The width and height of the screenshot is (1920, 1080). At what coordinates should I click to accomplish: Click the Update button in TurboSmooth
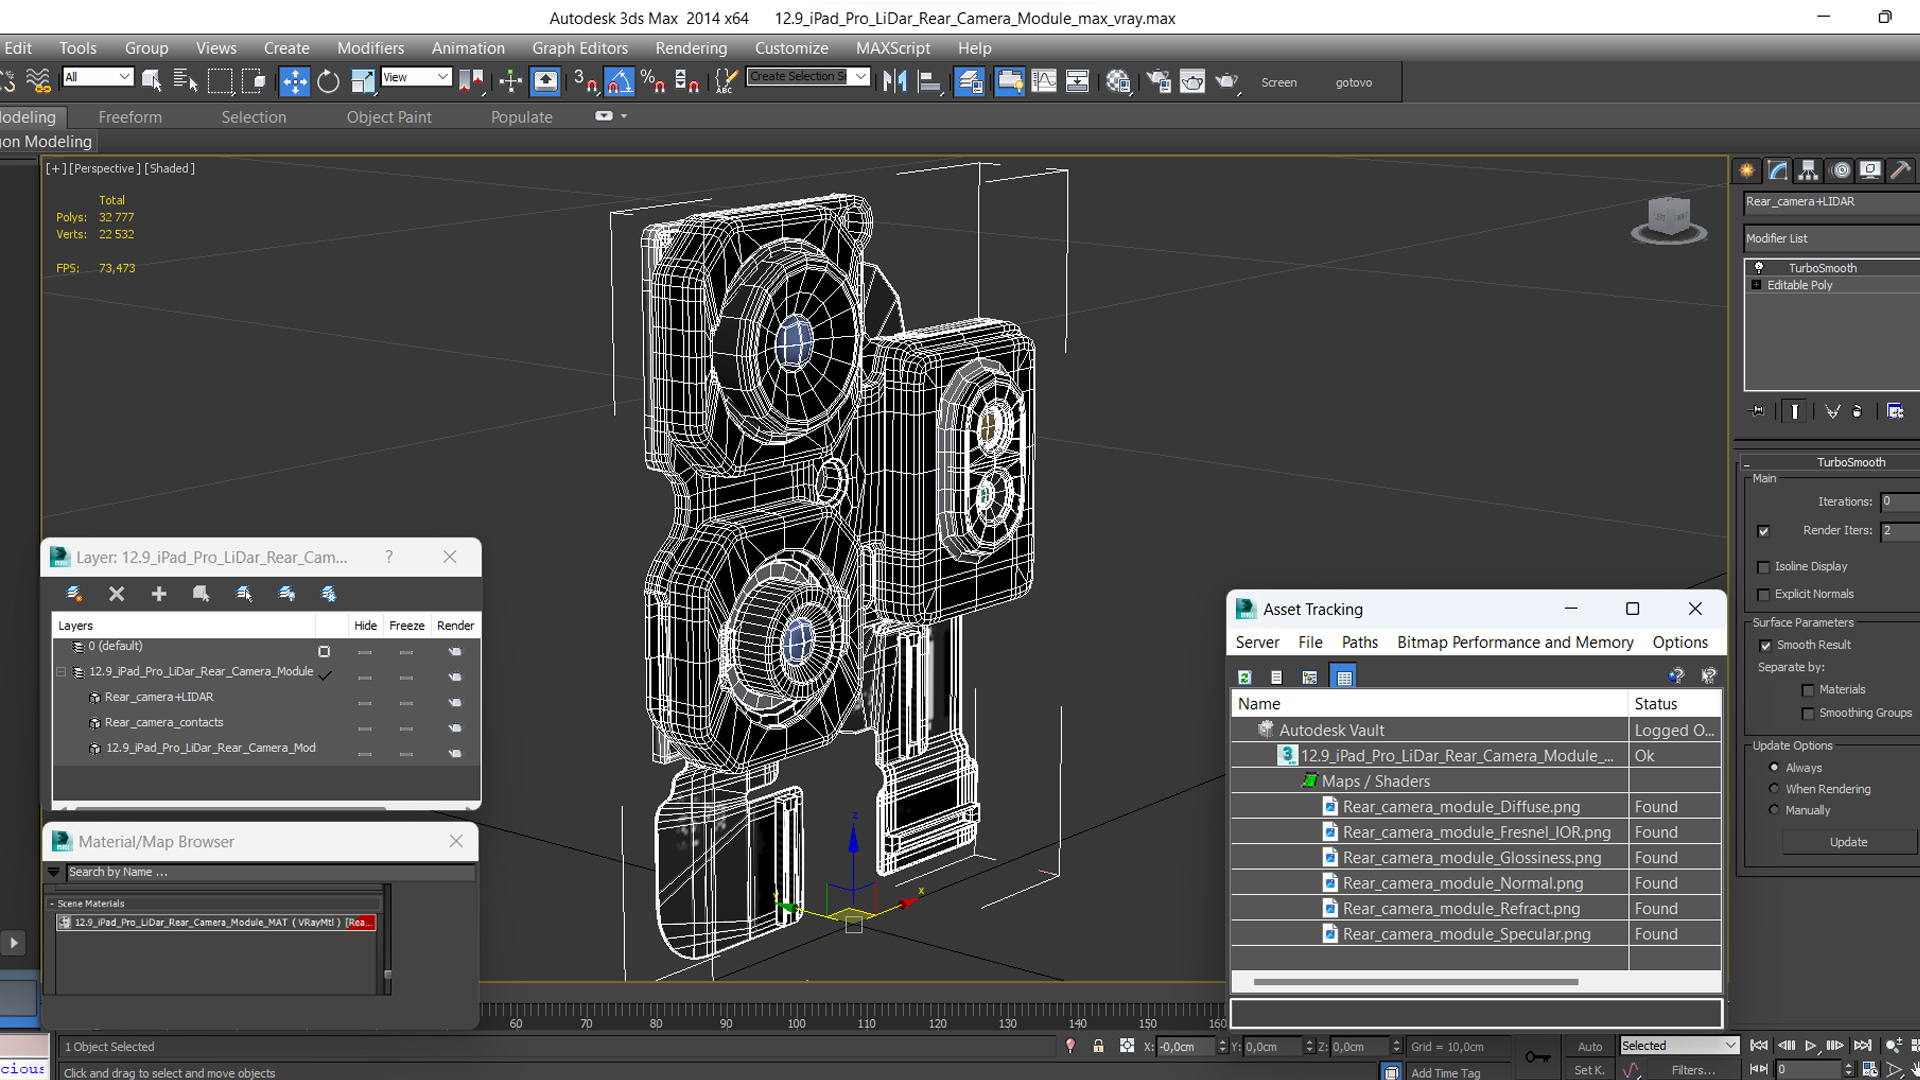(x=1847, y=842)
